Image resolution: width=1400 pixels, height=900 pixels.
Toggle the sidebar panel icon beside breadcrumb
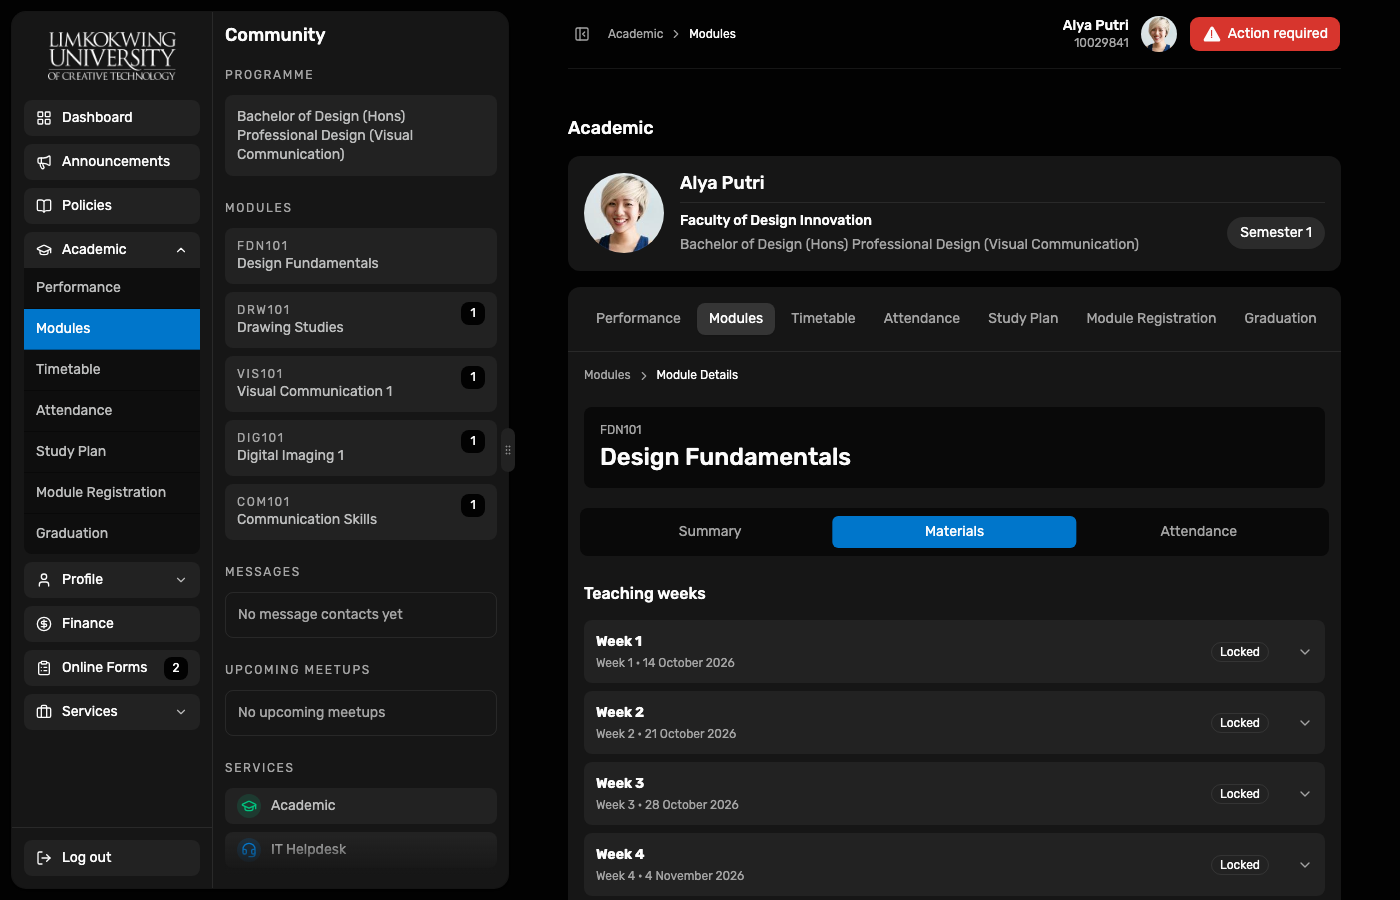coord(582,34)
